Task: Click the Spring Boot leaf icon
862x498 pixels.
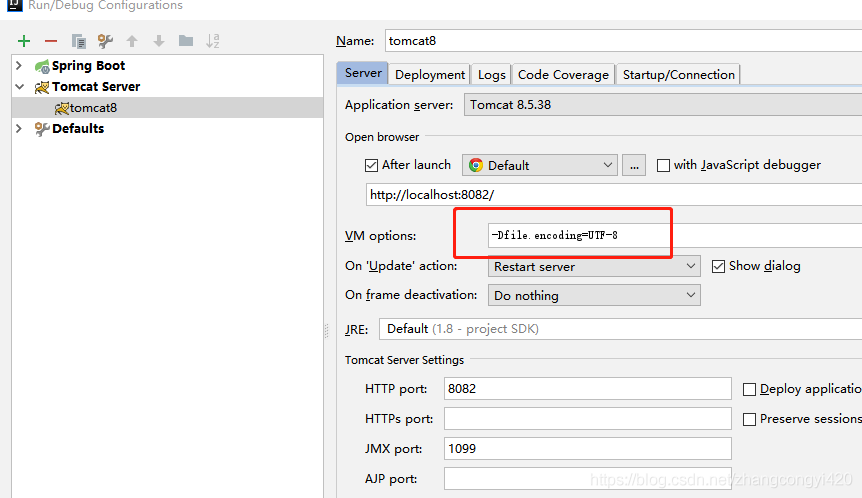Action: pyautogui.click(x=42, y=67)
